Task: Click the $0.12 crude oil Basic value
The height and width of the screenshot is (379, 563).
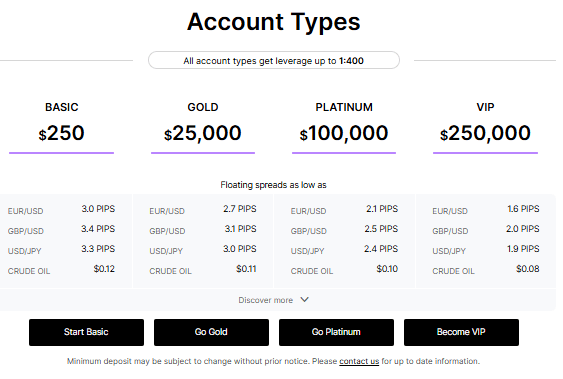Action: click(104, 269)
